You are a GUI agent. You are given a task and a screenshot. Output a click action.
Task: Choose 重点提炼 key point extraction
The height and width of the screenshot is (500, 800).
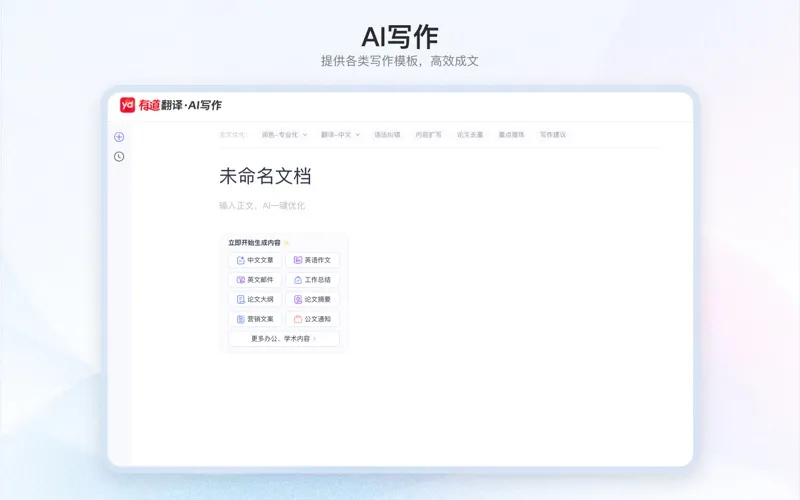[511, 135]
